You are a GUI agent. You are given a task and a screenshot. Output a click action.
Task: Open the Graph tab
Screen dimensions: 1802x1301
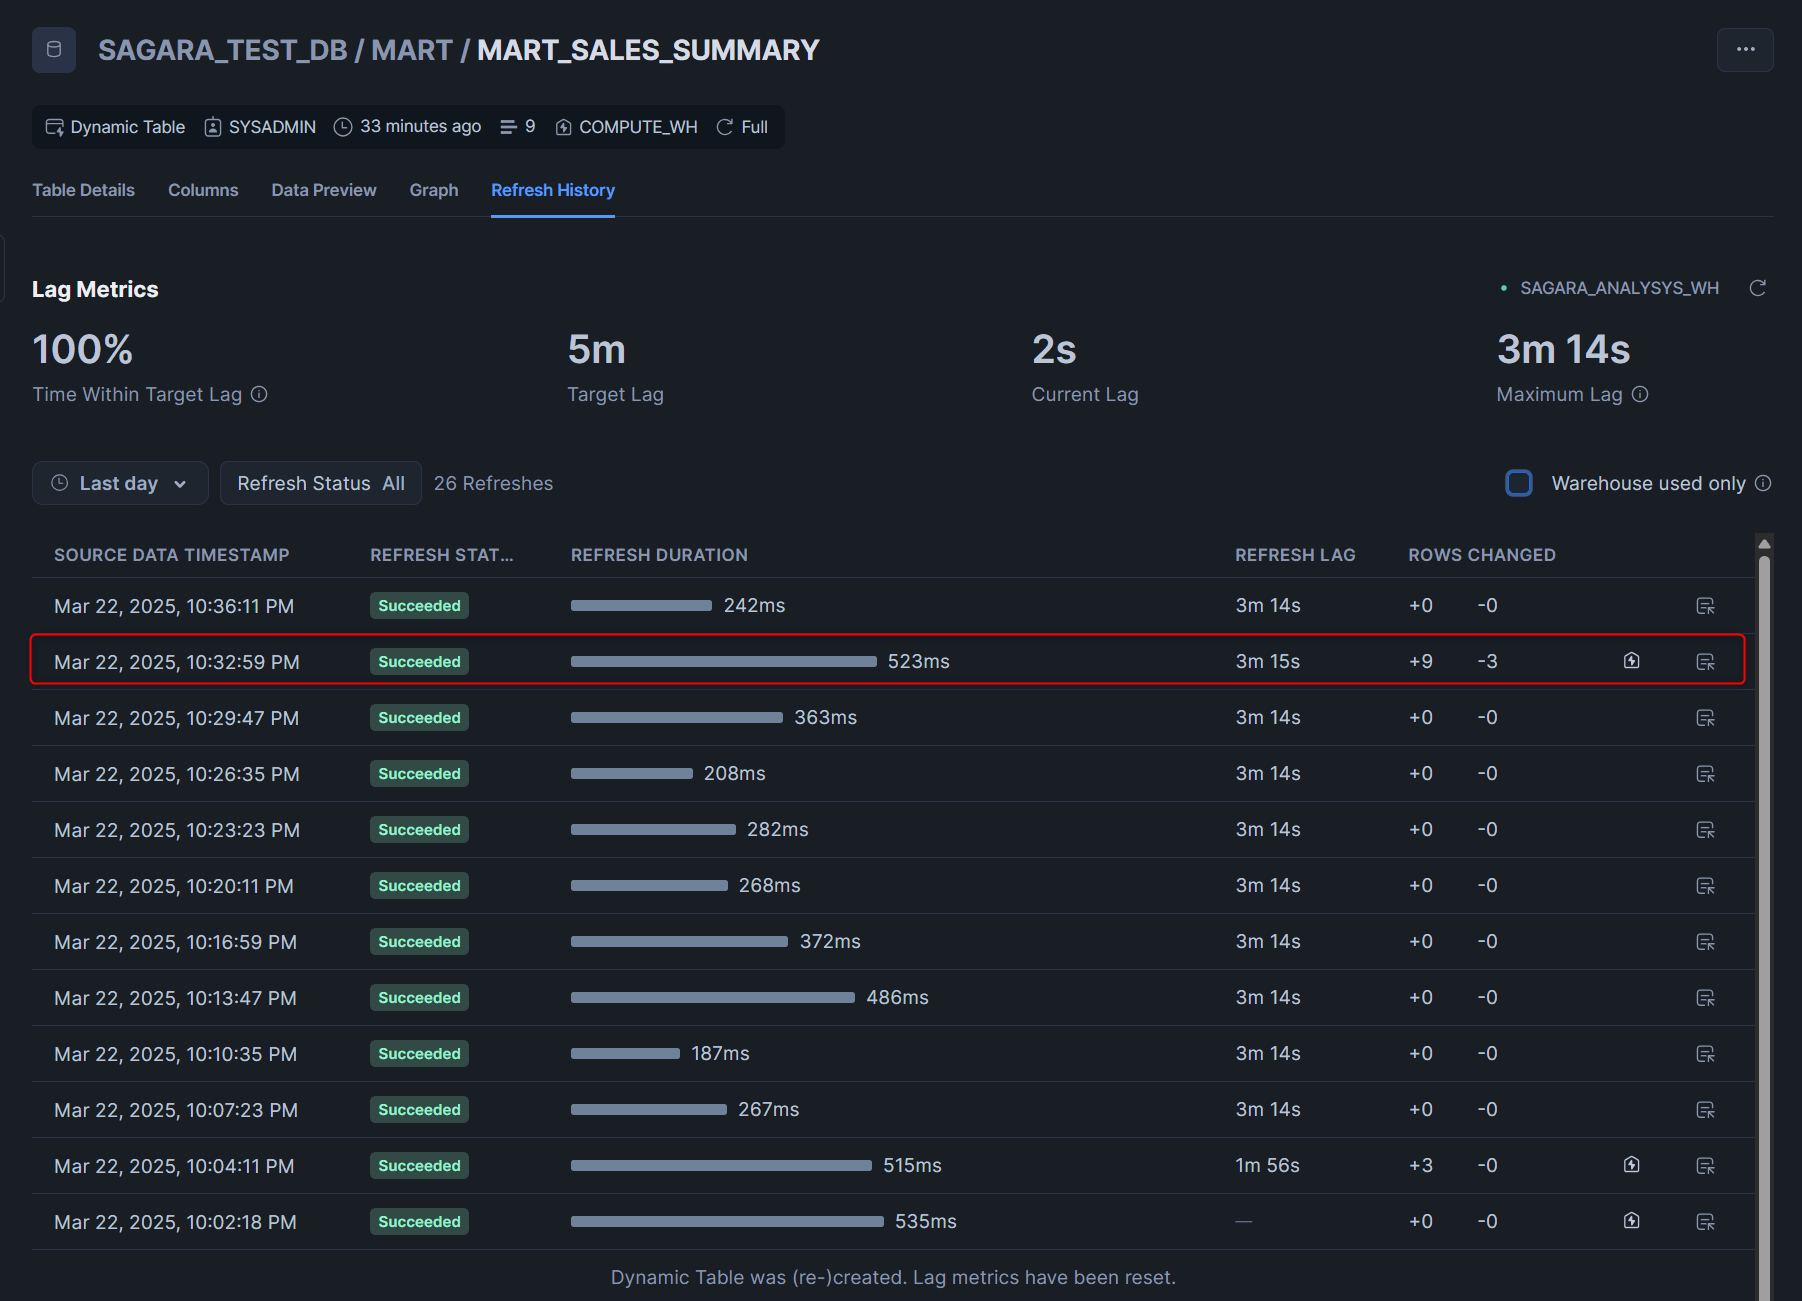tap(434, 190)
